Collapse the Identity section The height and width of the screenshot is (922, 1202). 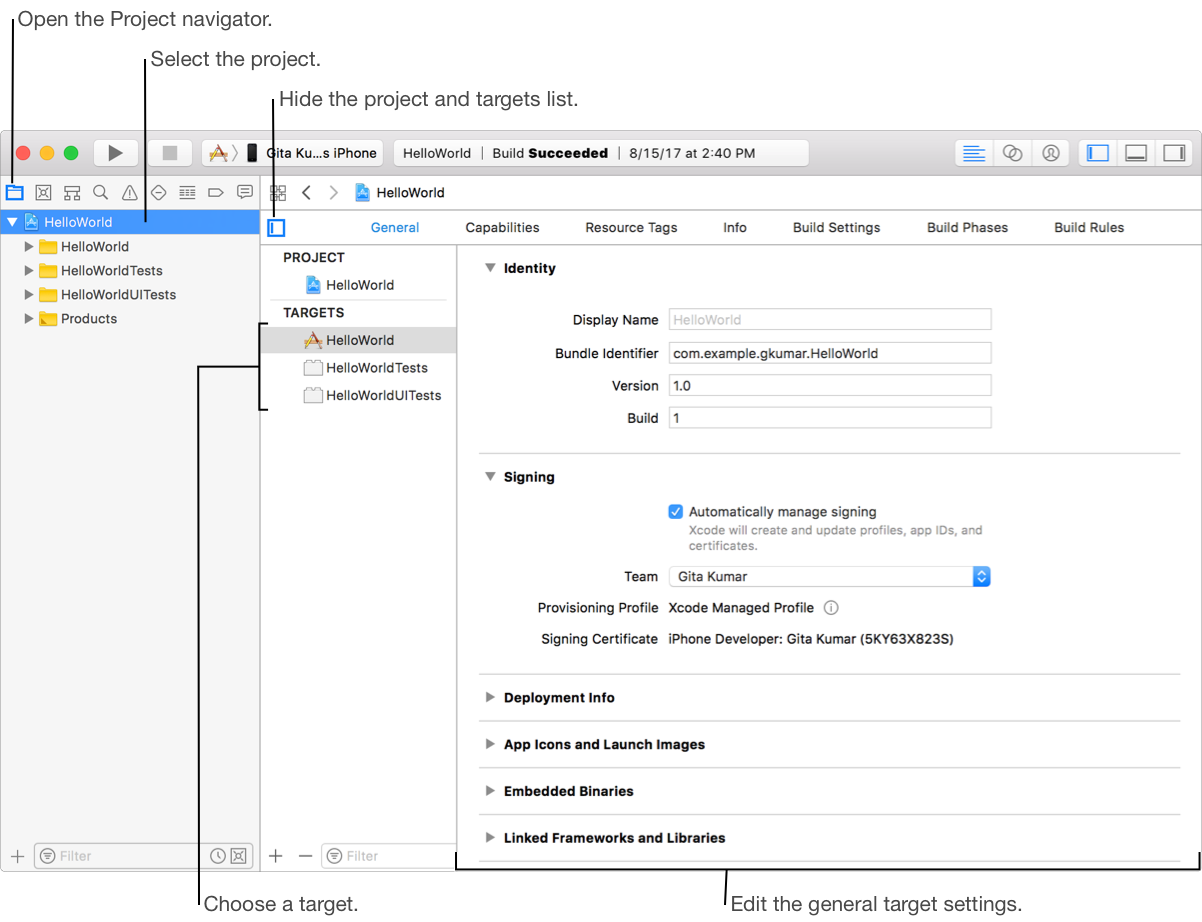tap(490, 268)
